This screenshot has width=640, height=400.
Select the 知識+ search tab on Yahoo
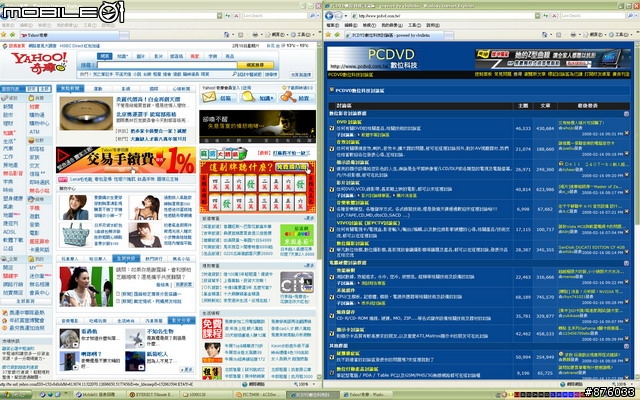click(122, 56)
